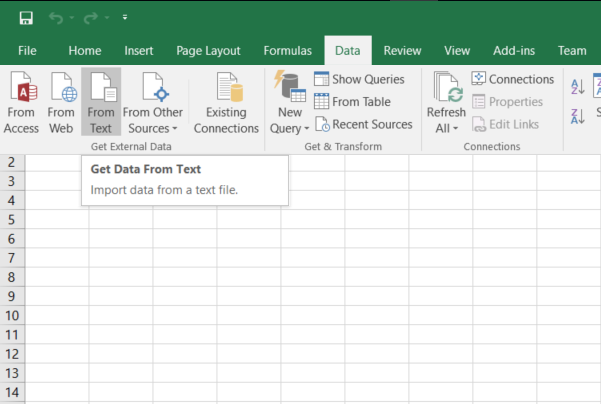
Task: Open the Redo history dropdown arrow
Action: pyautogui.click(x=107, y=18)
